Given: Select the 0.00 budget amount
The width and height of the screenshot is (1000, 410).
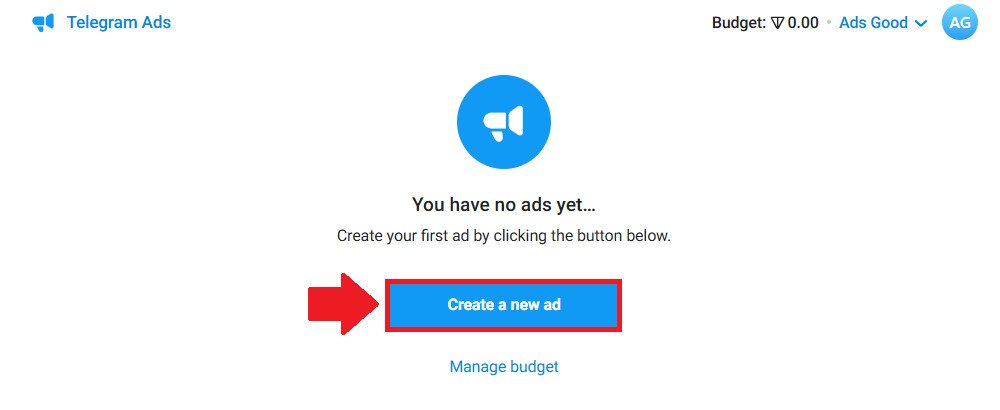Looking at the screenshot, I should coord(803,23).
